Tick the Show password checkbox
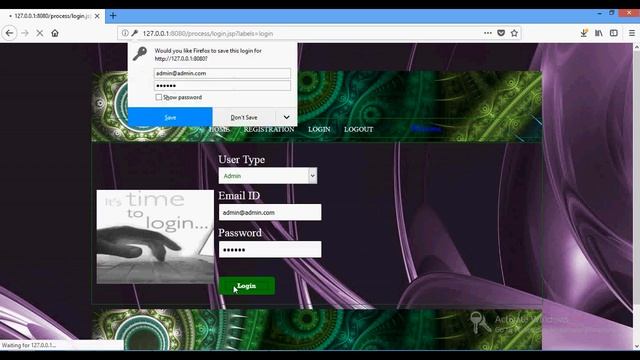The image size is (640, 360). (158, 97)
